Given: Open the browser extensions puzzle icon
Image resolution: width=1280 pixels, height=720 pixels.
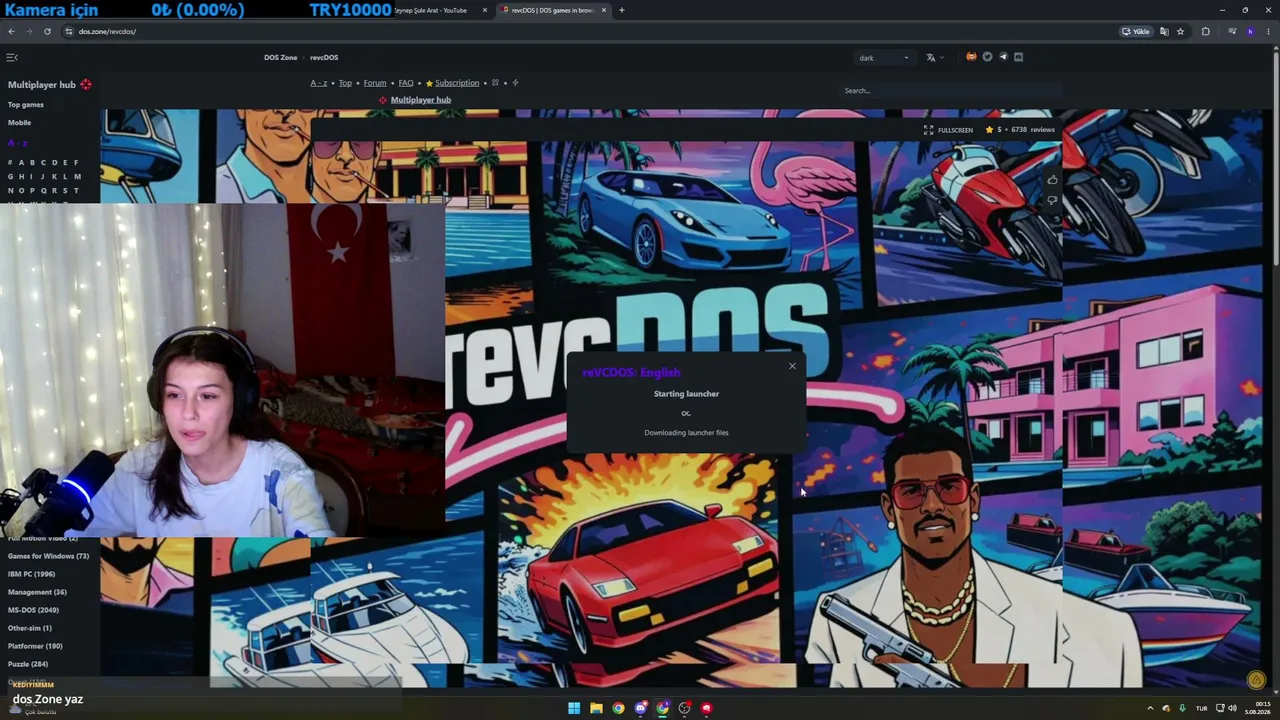Looking at the screenshot, I should click(1205, 32).
